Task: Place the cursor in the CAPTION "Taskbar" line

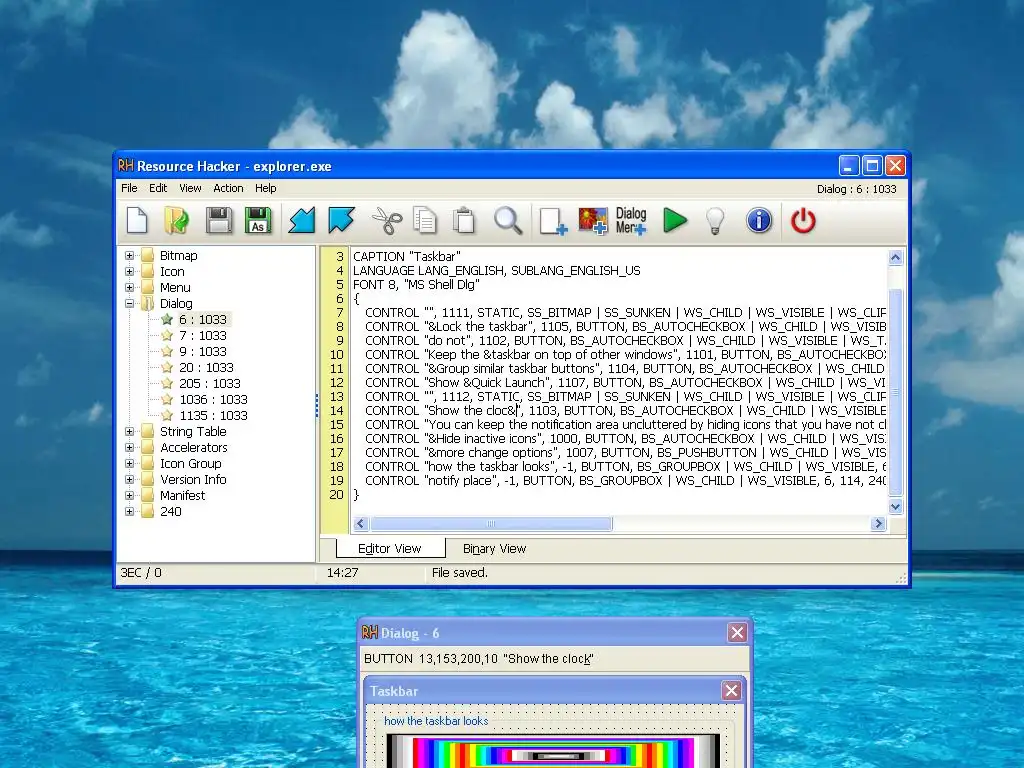Action: (x=407, y=257)
